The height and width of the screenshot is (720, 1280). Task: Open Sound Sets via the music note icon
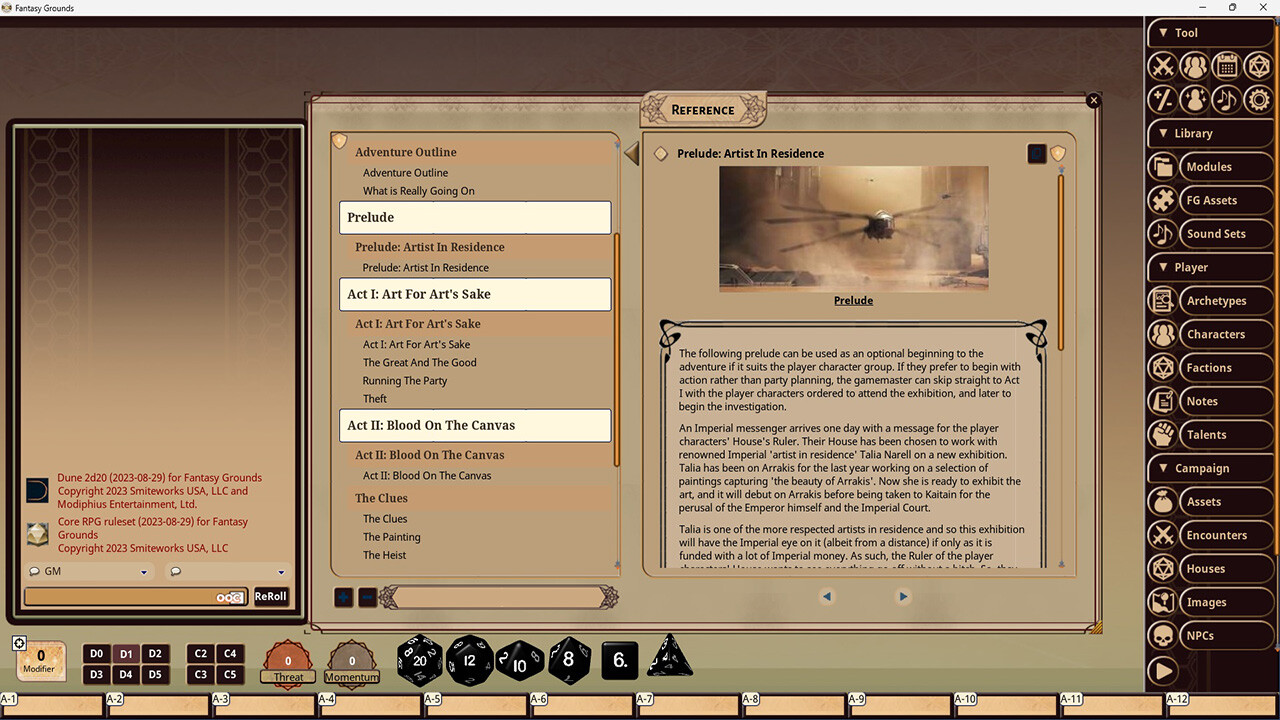tap(1162, 233)
